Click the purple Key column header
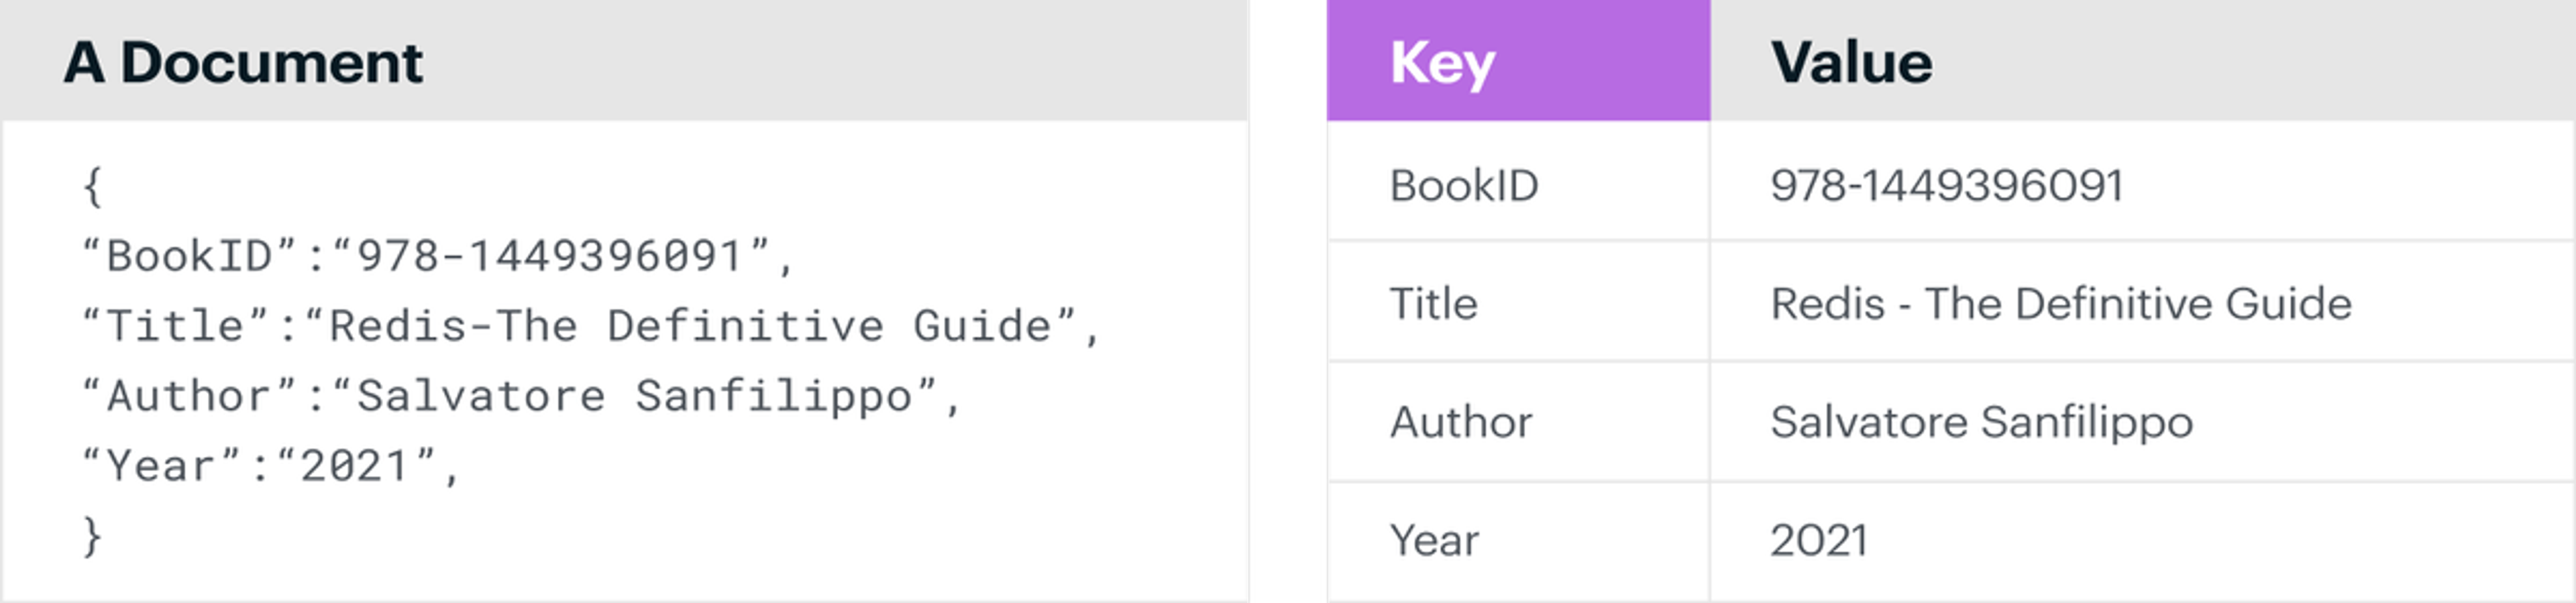The height and width of the screenshot is (603, 2576). [1518, 60]
